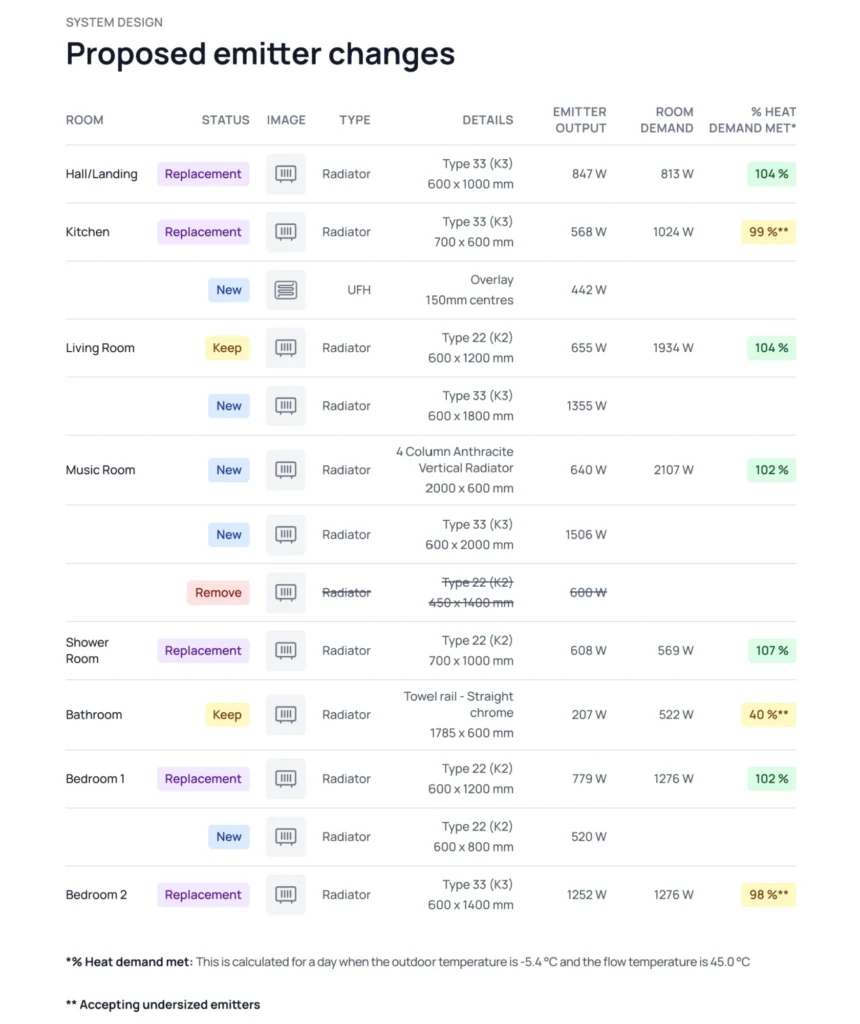Viewport: 860px width, 1024px height.
Task: Click the % Heat Demand Met column header
Action: point(753,120)
